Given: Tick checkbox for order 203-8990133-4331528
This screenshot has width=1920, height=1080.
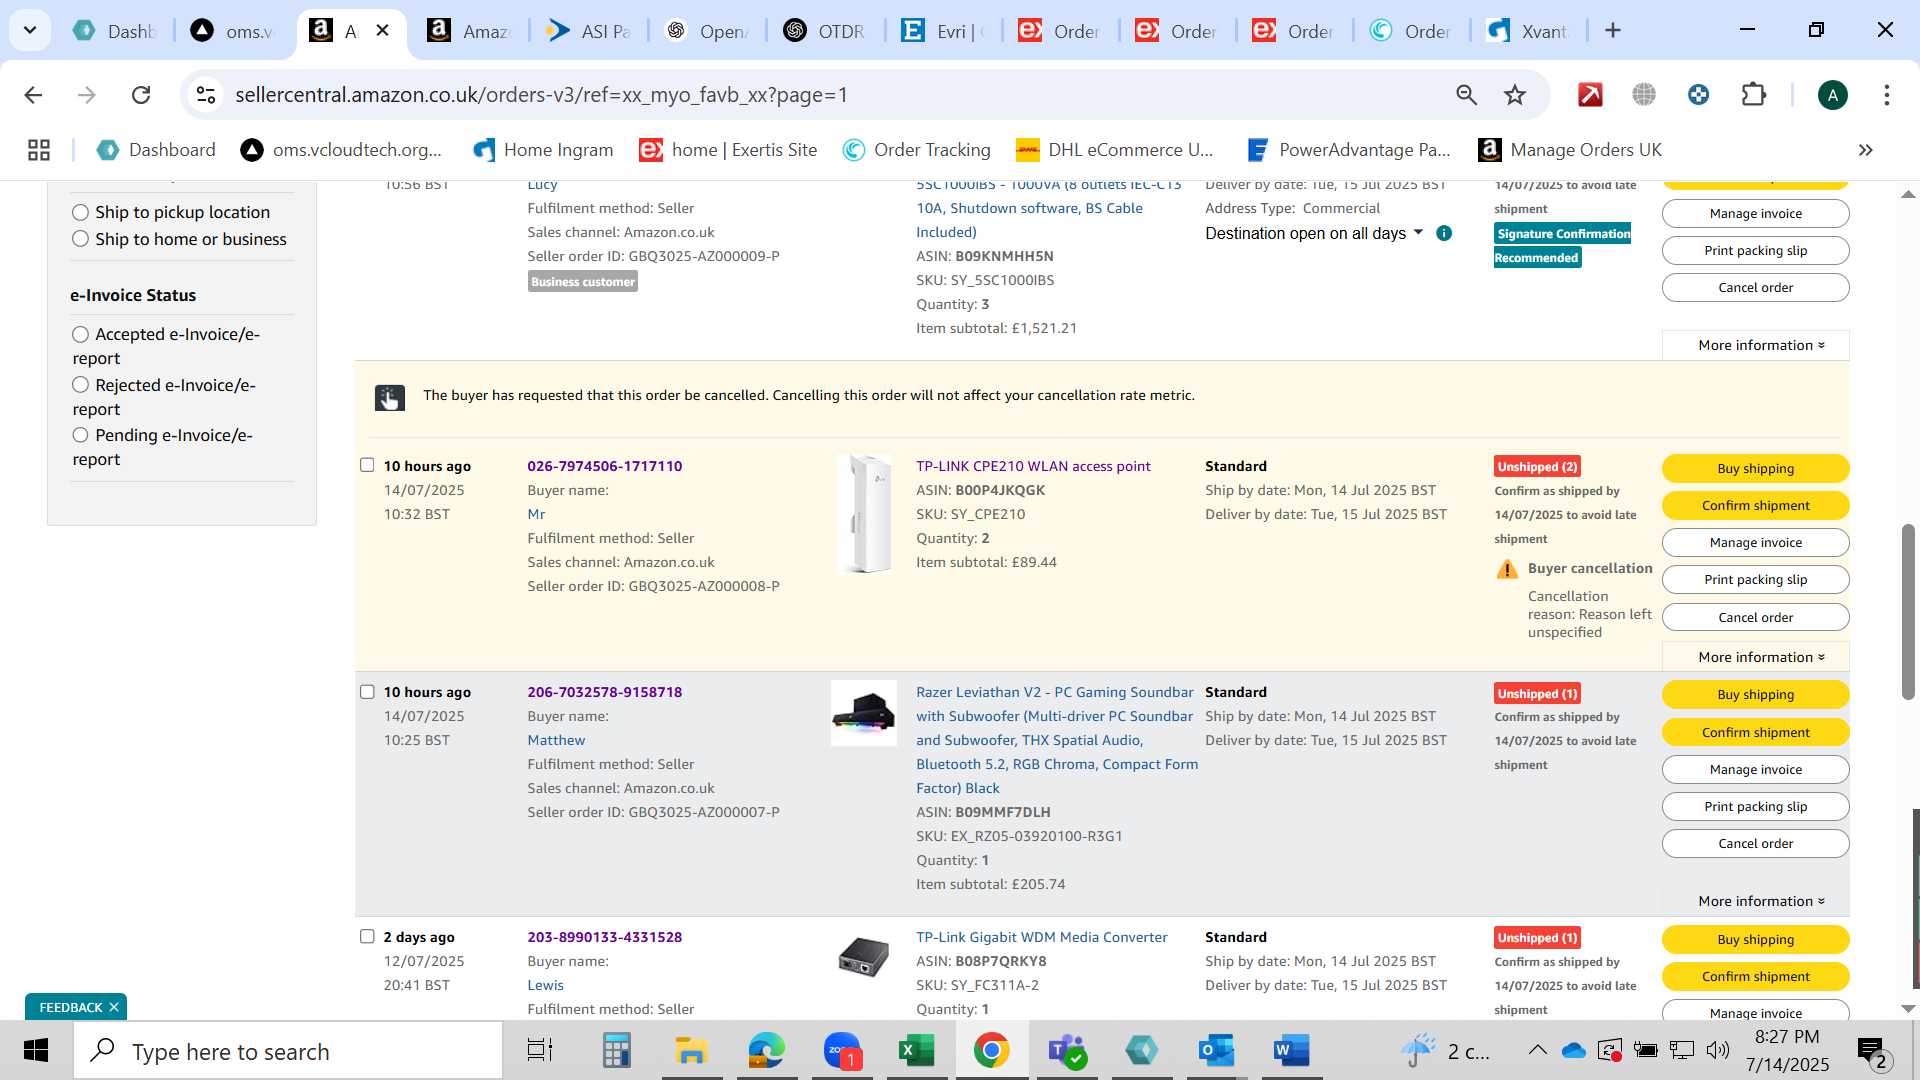Looking at the screenshot, I should click(367, 937).
